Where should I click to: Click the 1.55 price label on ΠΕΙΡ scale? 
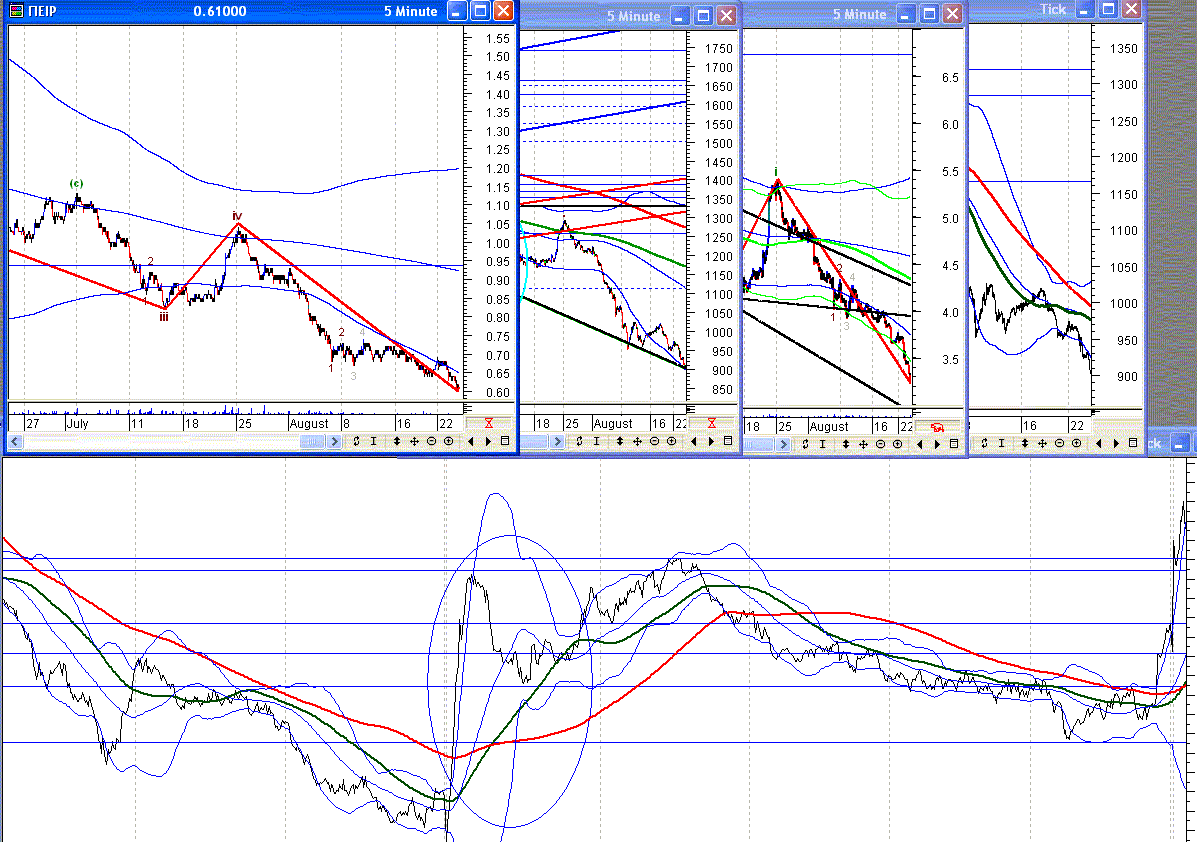tap(498, 38)
